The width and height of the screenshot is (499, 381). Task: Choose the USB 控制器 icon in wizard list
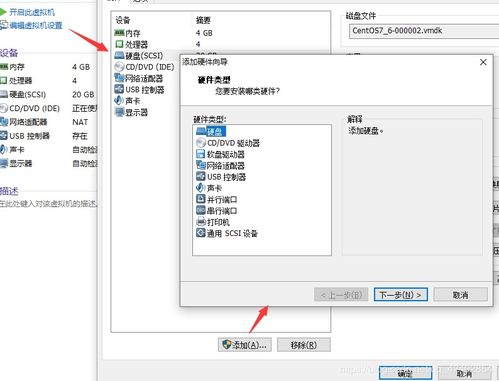pyautogui.click(x=201, y=176)
